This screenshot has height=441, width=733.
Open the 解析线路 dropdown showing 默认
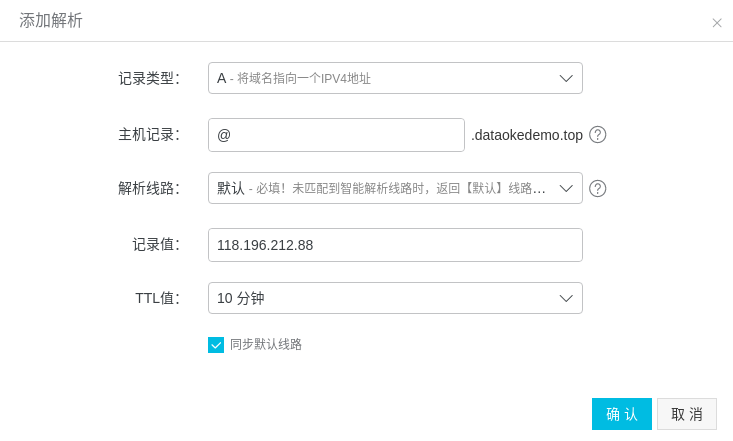pos(395,188)
